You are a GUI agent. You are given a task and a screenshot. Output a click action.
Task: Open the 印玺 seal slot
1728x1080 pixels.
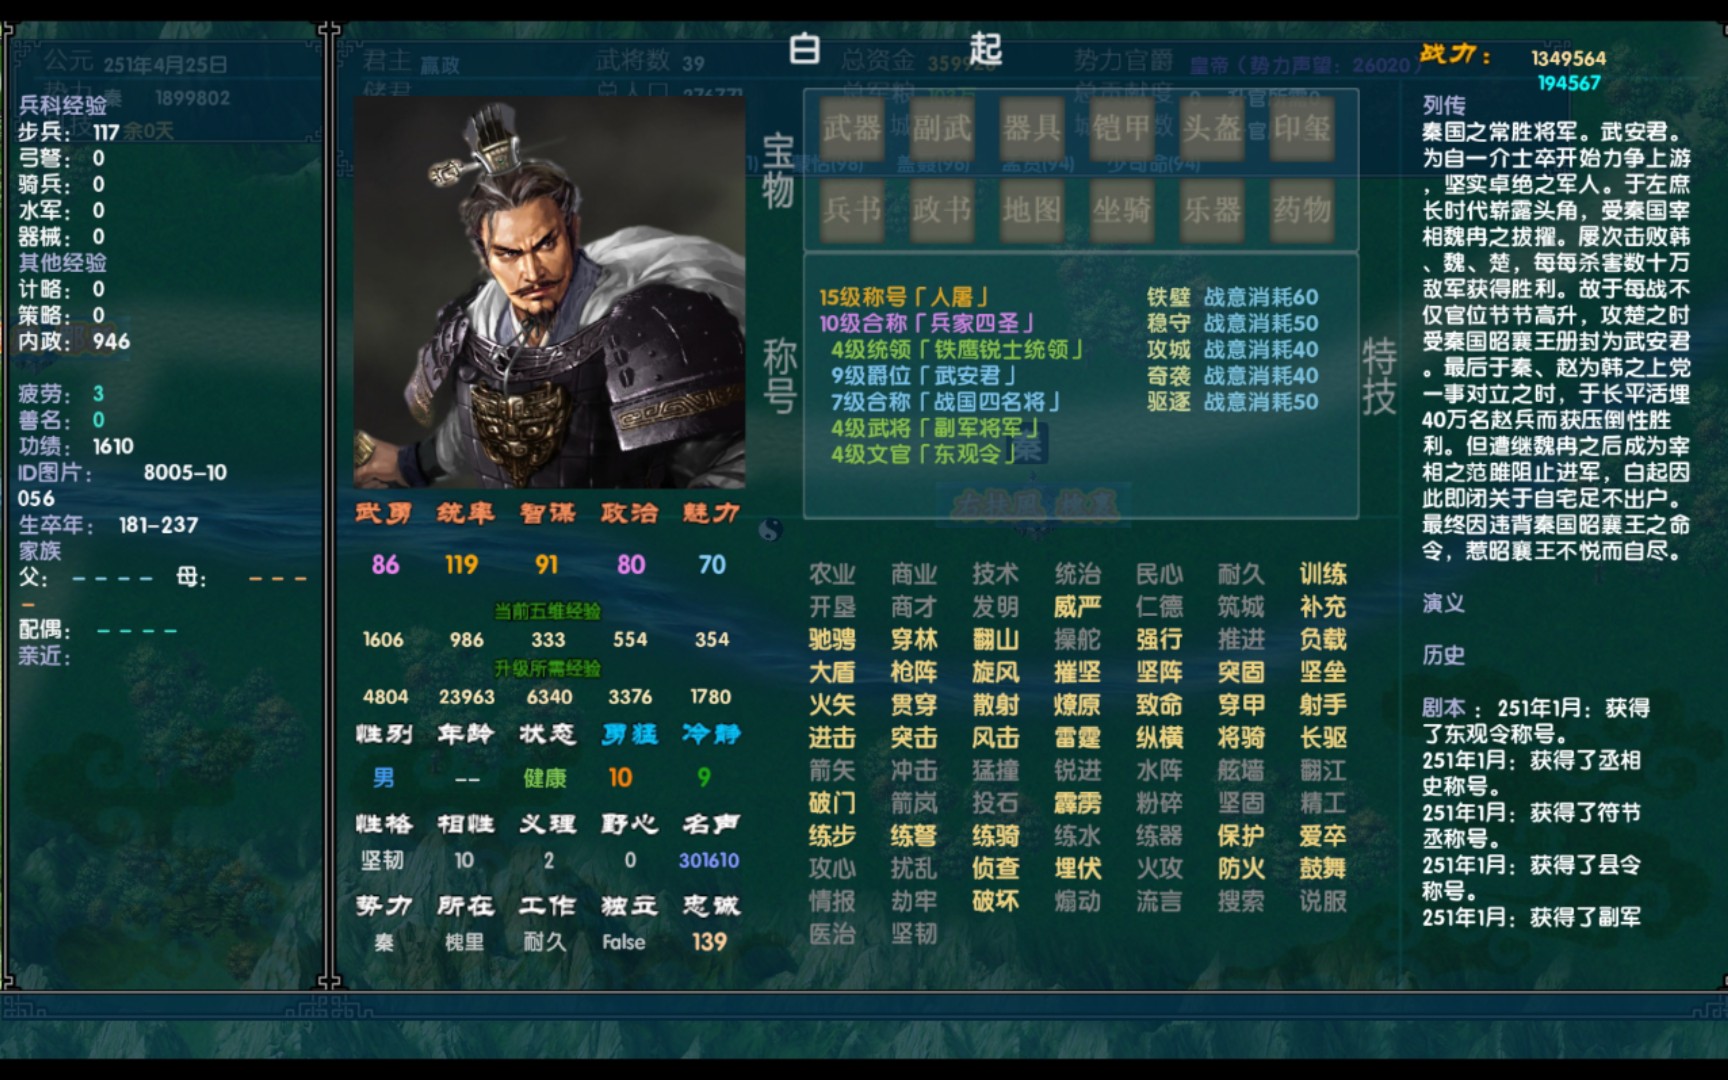point(1302,128)
